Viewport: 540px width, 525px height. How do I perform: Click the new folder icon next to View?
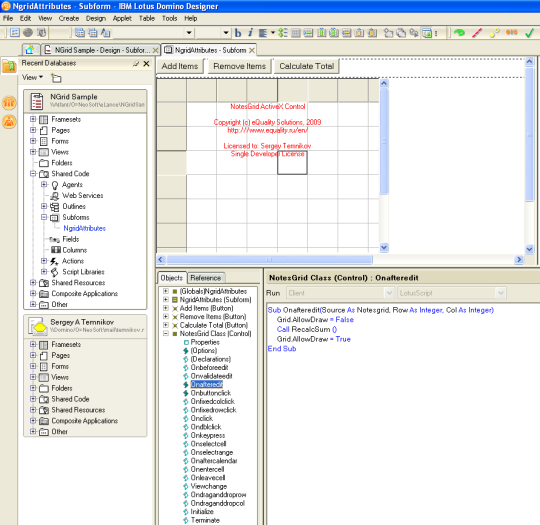point(56,78)
